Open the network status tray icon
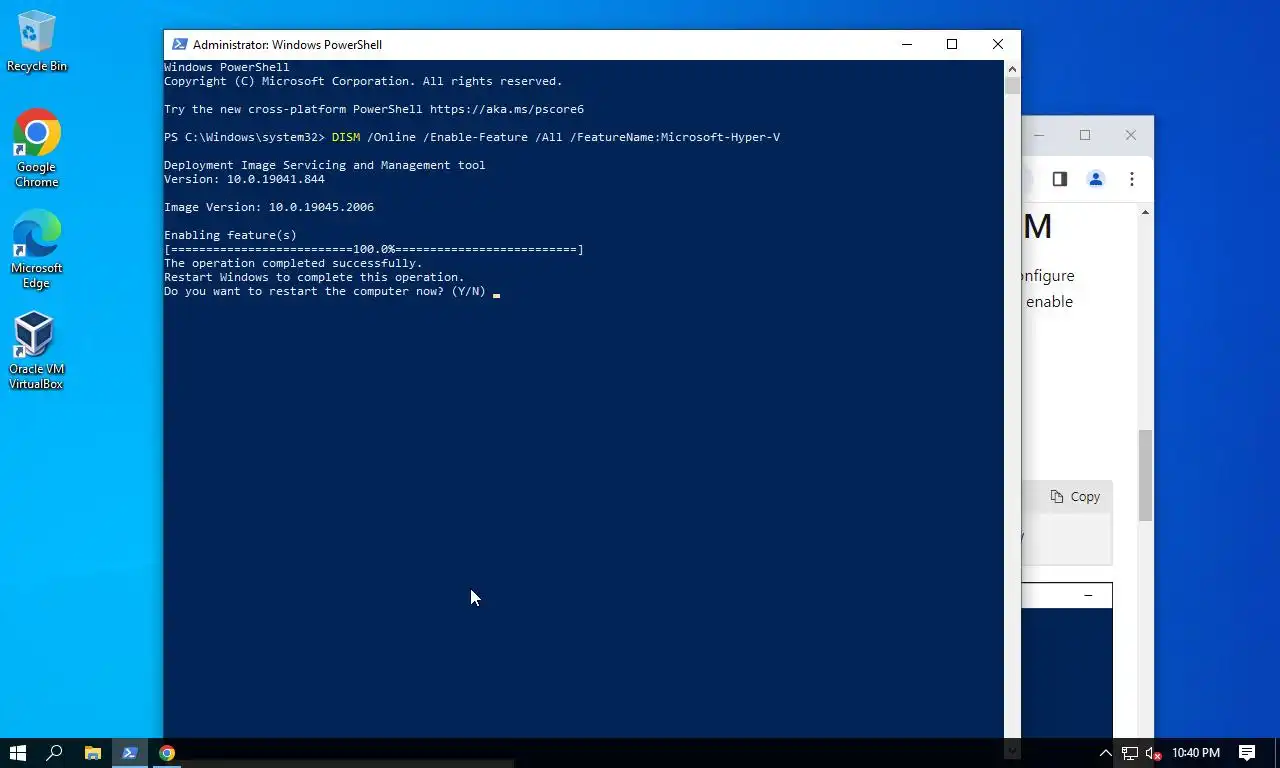The height and width of the screenshot is (768, 1280). click(x=1129, y=753)
